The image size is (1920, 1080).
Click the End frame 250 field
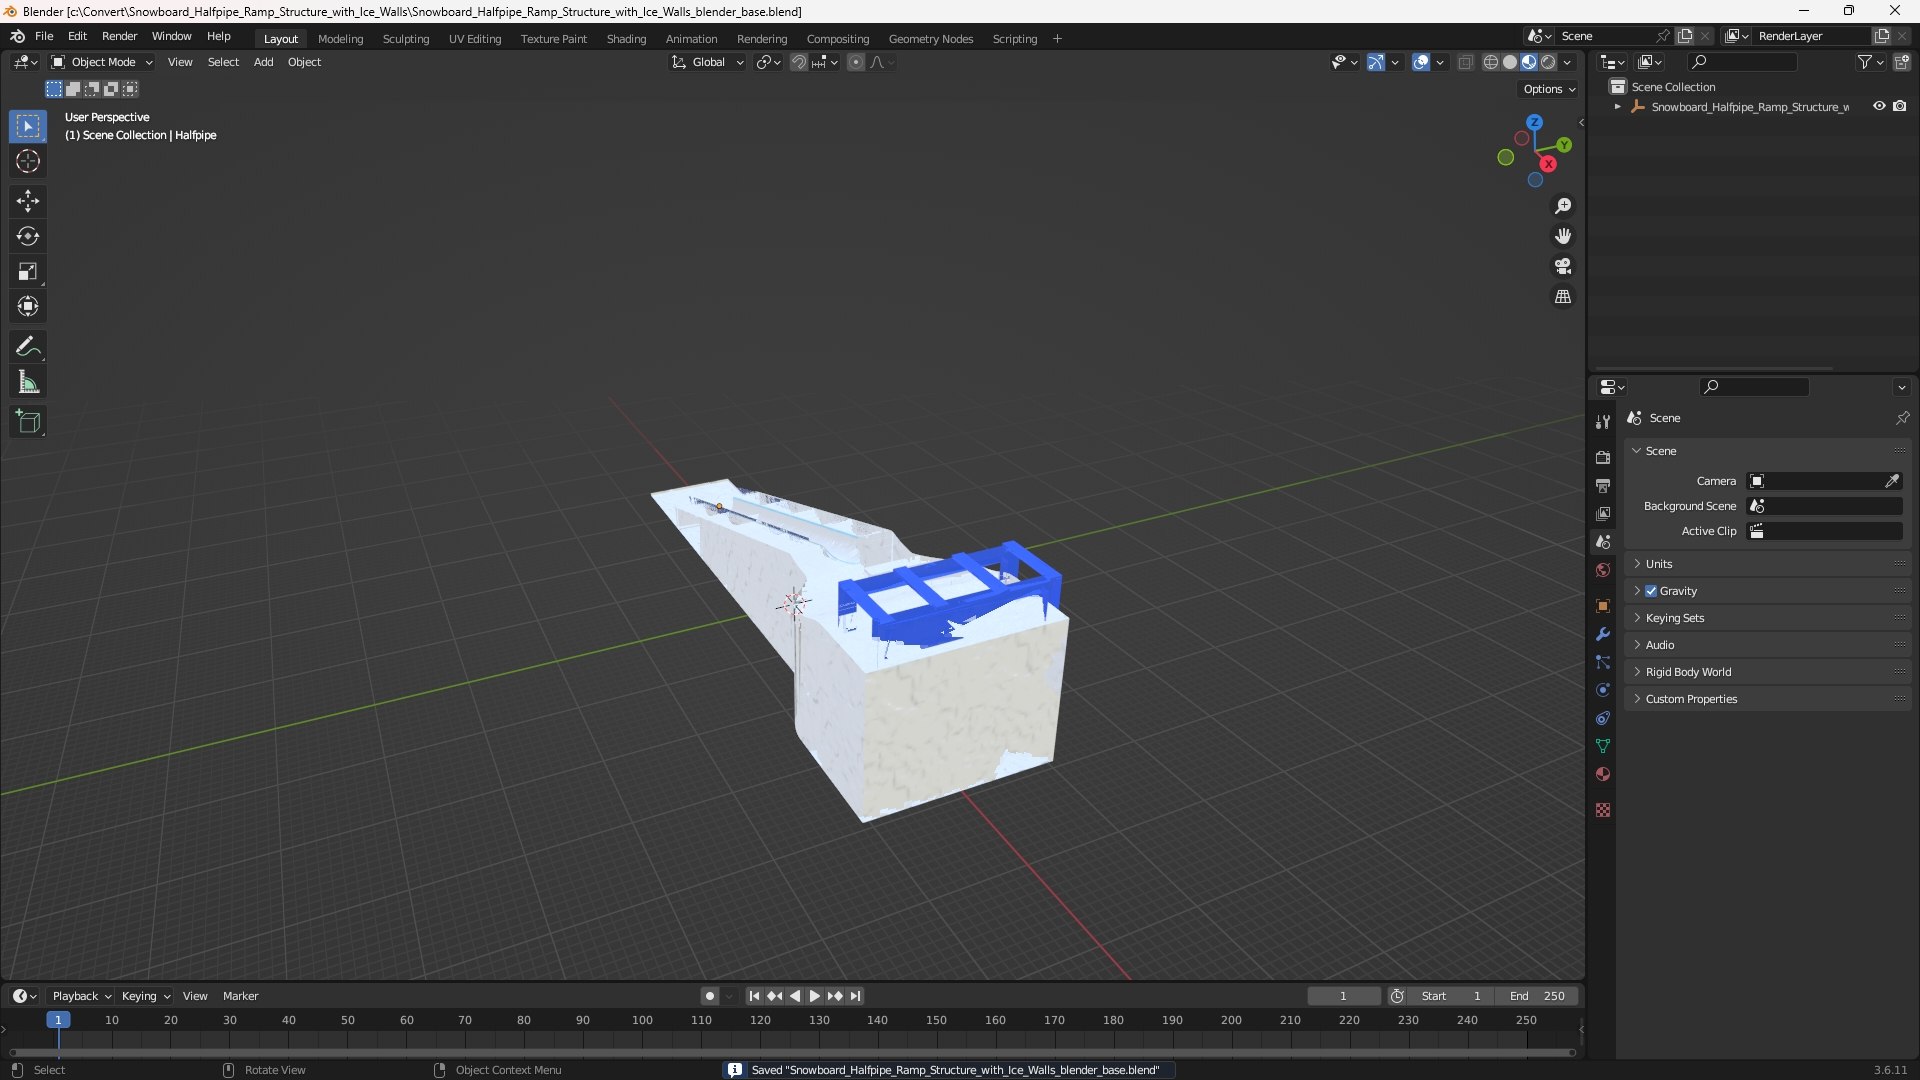coord(1537,996)
